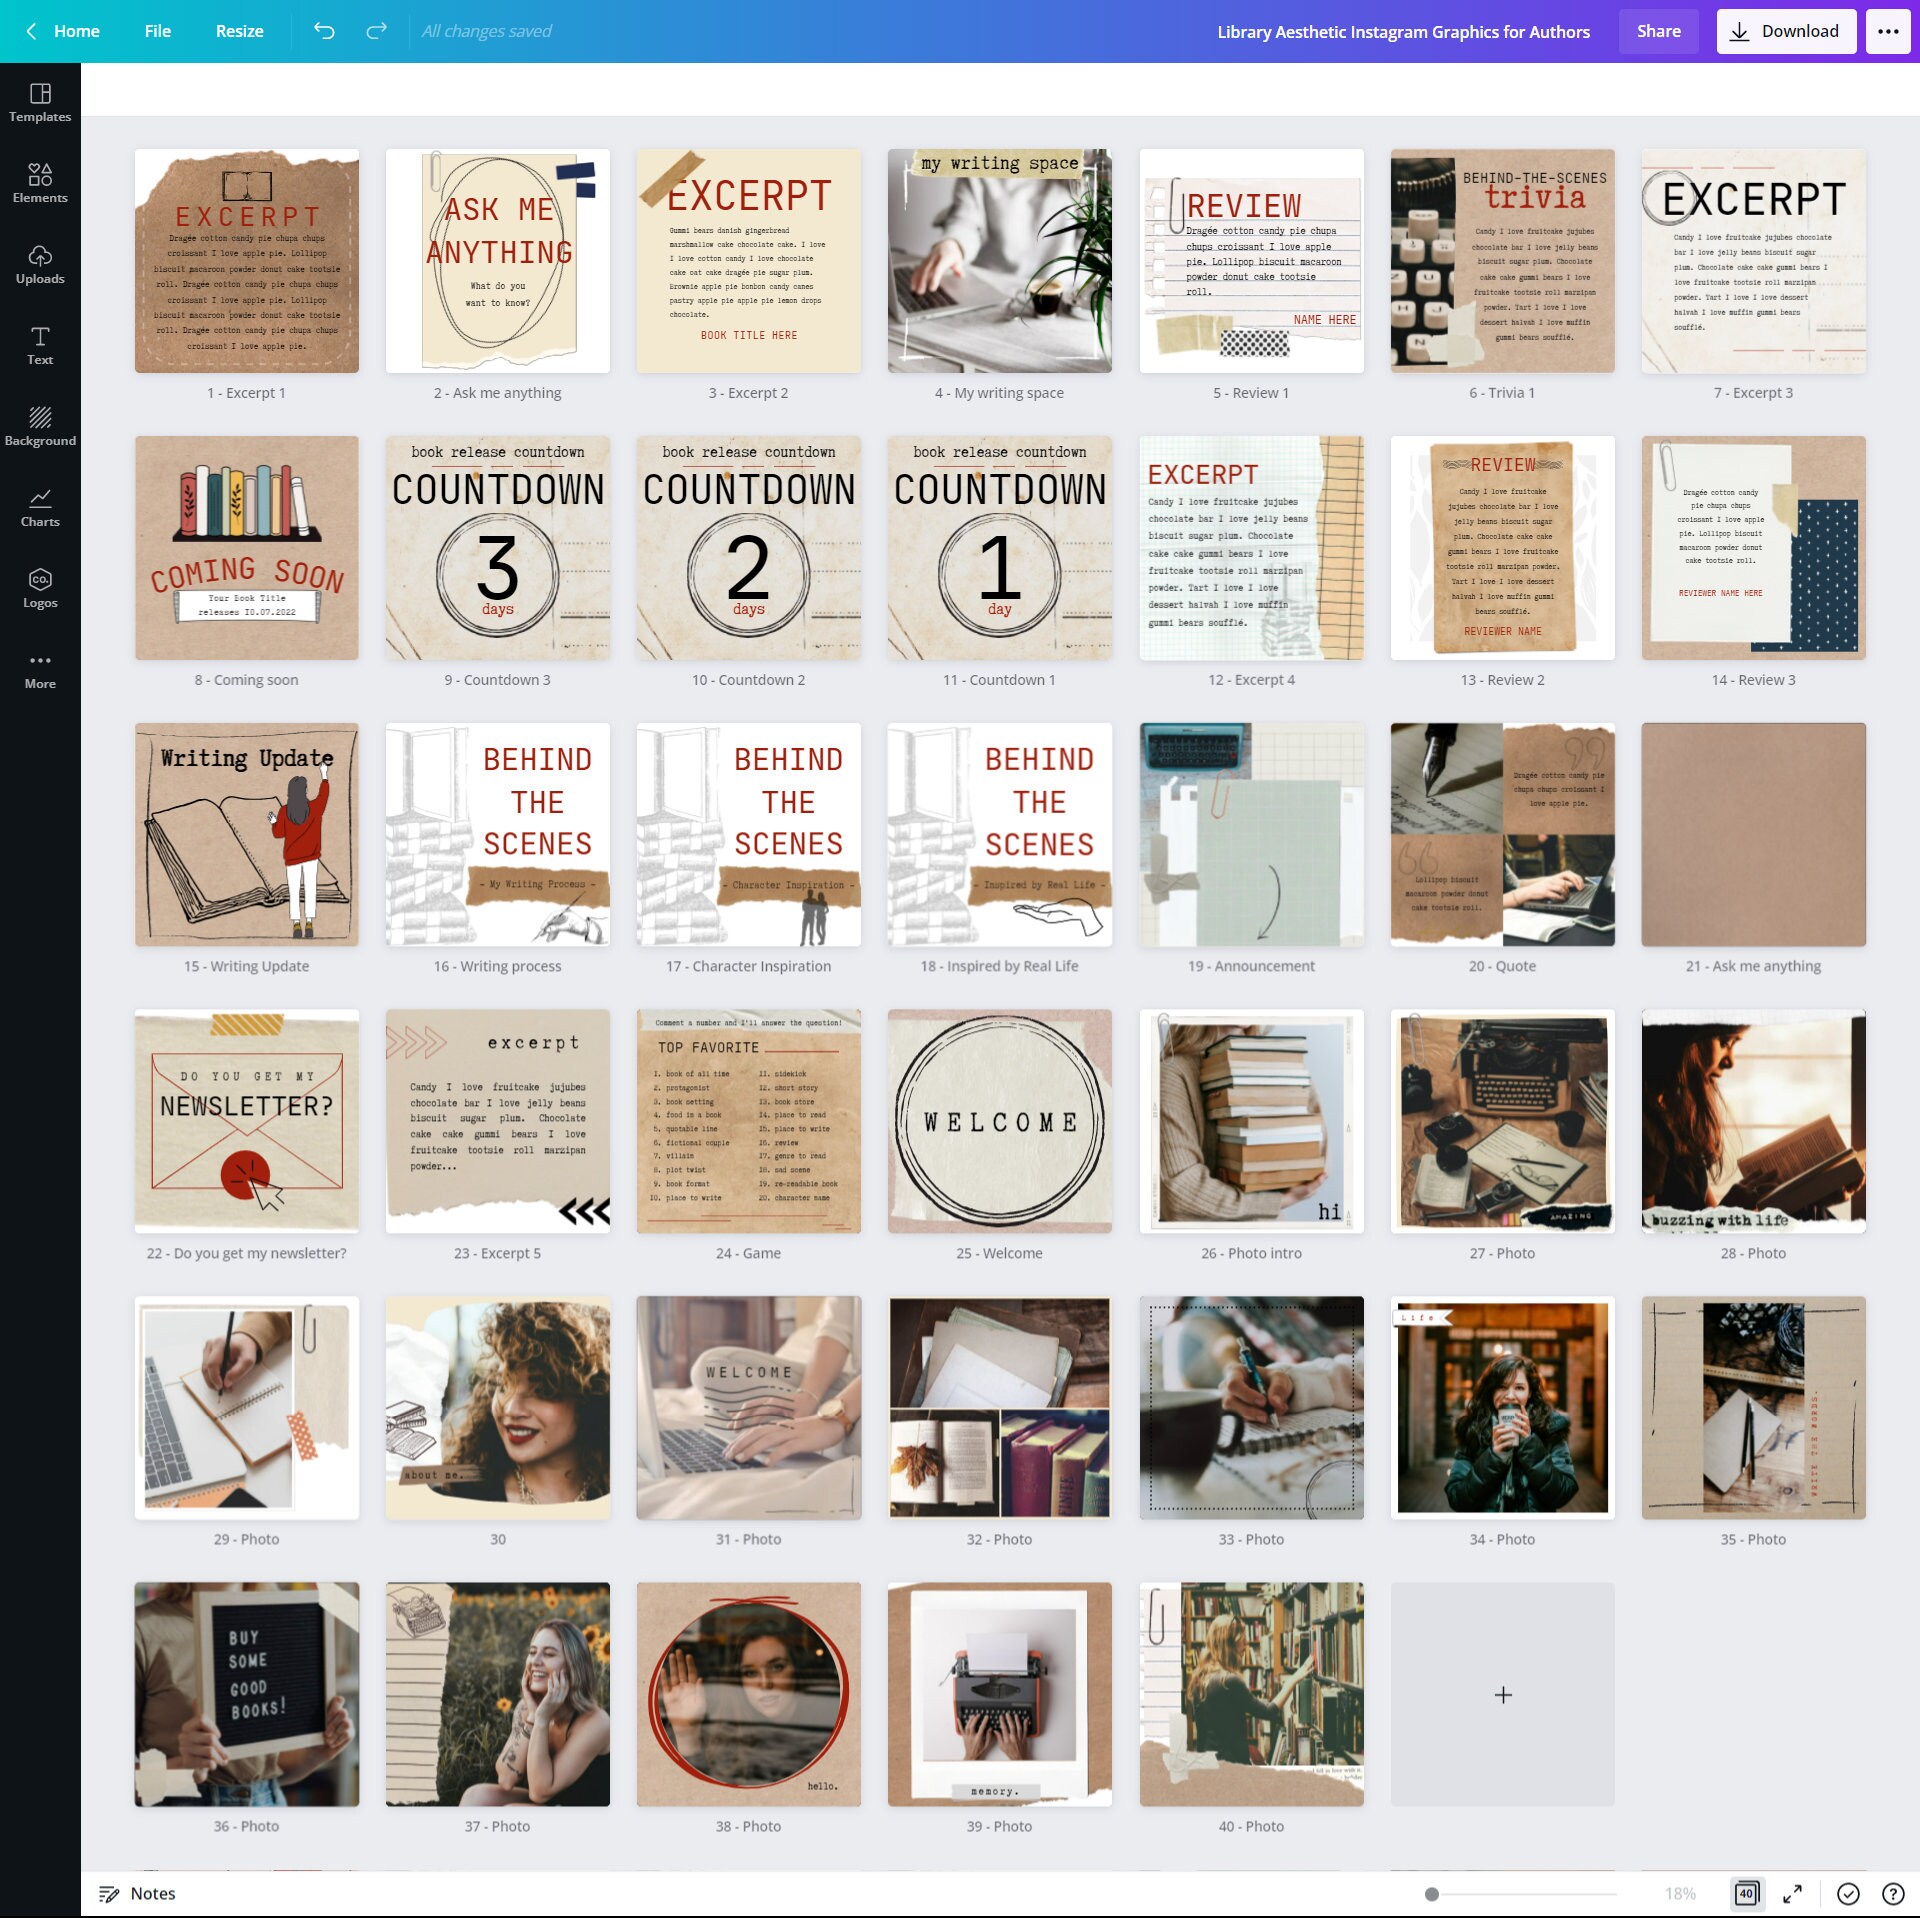Select page 9 Countdown 3 thumbnail
The width and height of the screenshot is (1920, 1918).
497,547
